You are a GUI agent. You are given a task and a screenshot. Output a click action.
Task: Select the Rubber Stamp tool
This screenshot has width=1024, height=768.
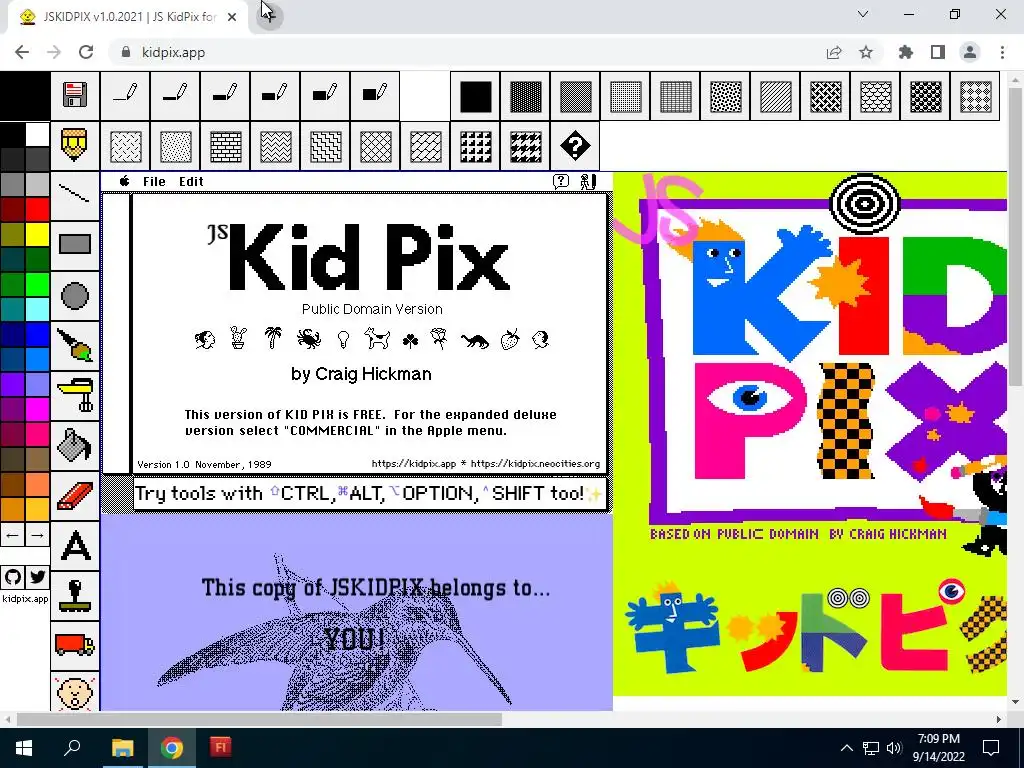pos(75,596)
